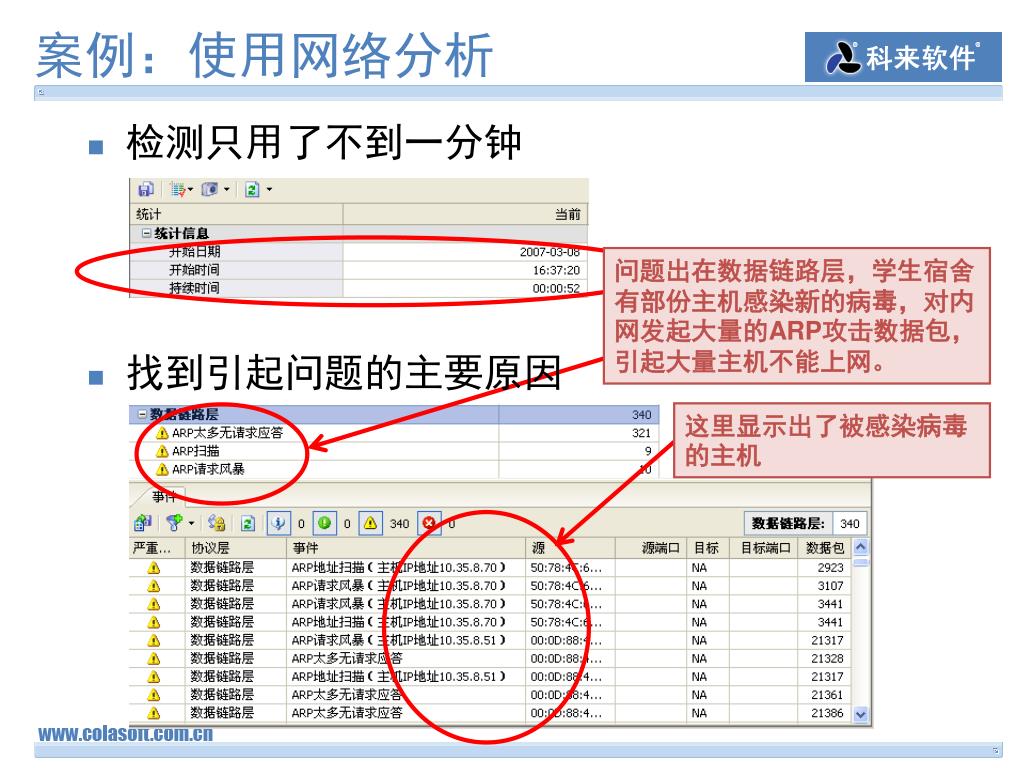Click the value 16:37:20

[556, 270]
